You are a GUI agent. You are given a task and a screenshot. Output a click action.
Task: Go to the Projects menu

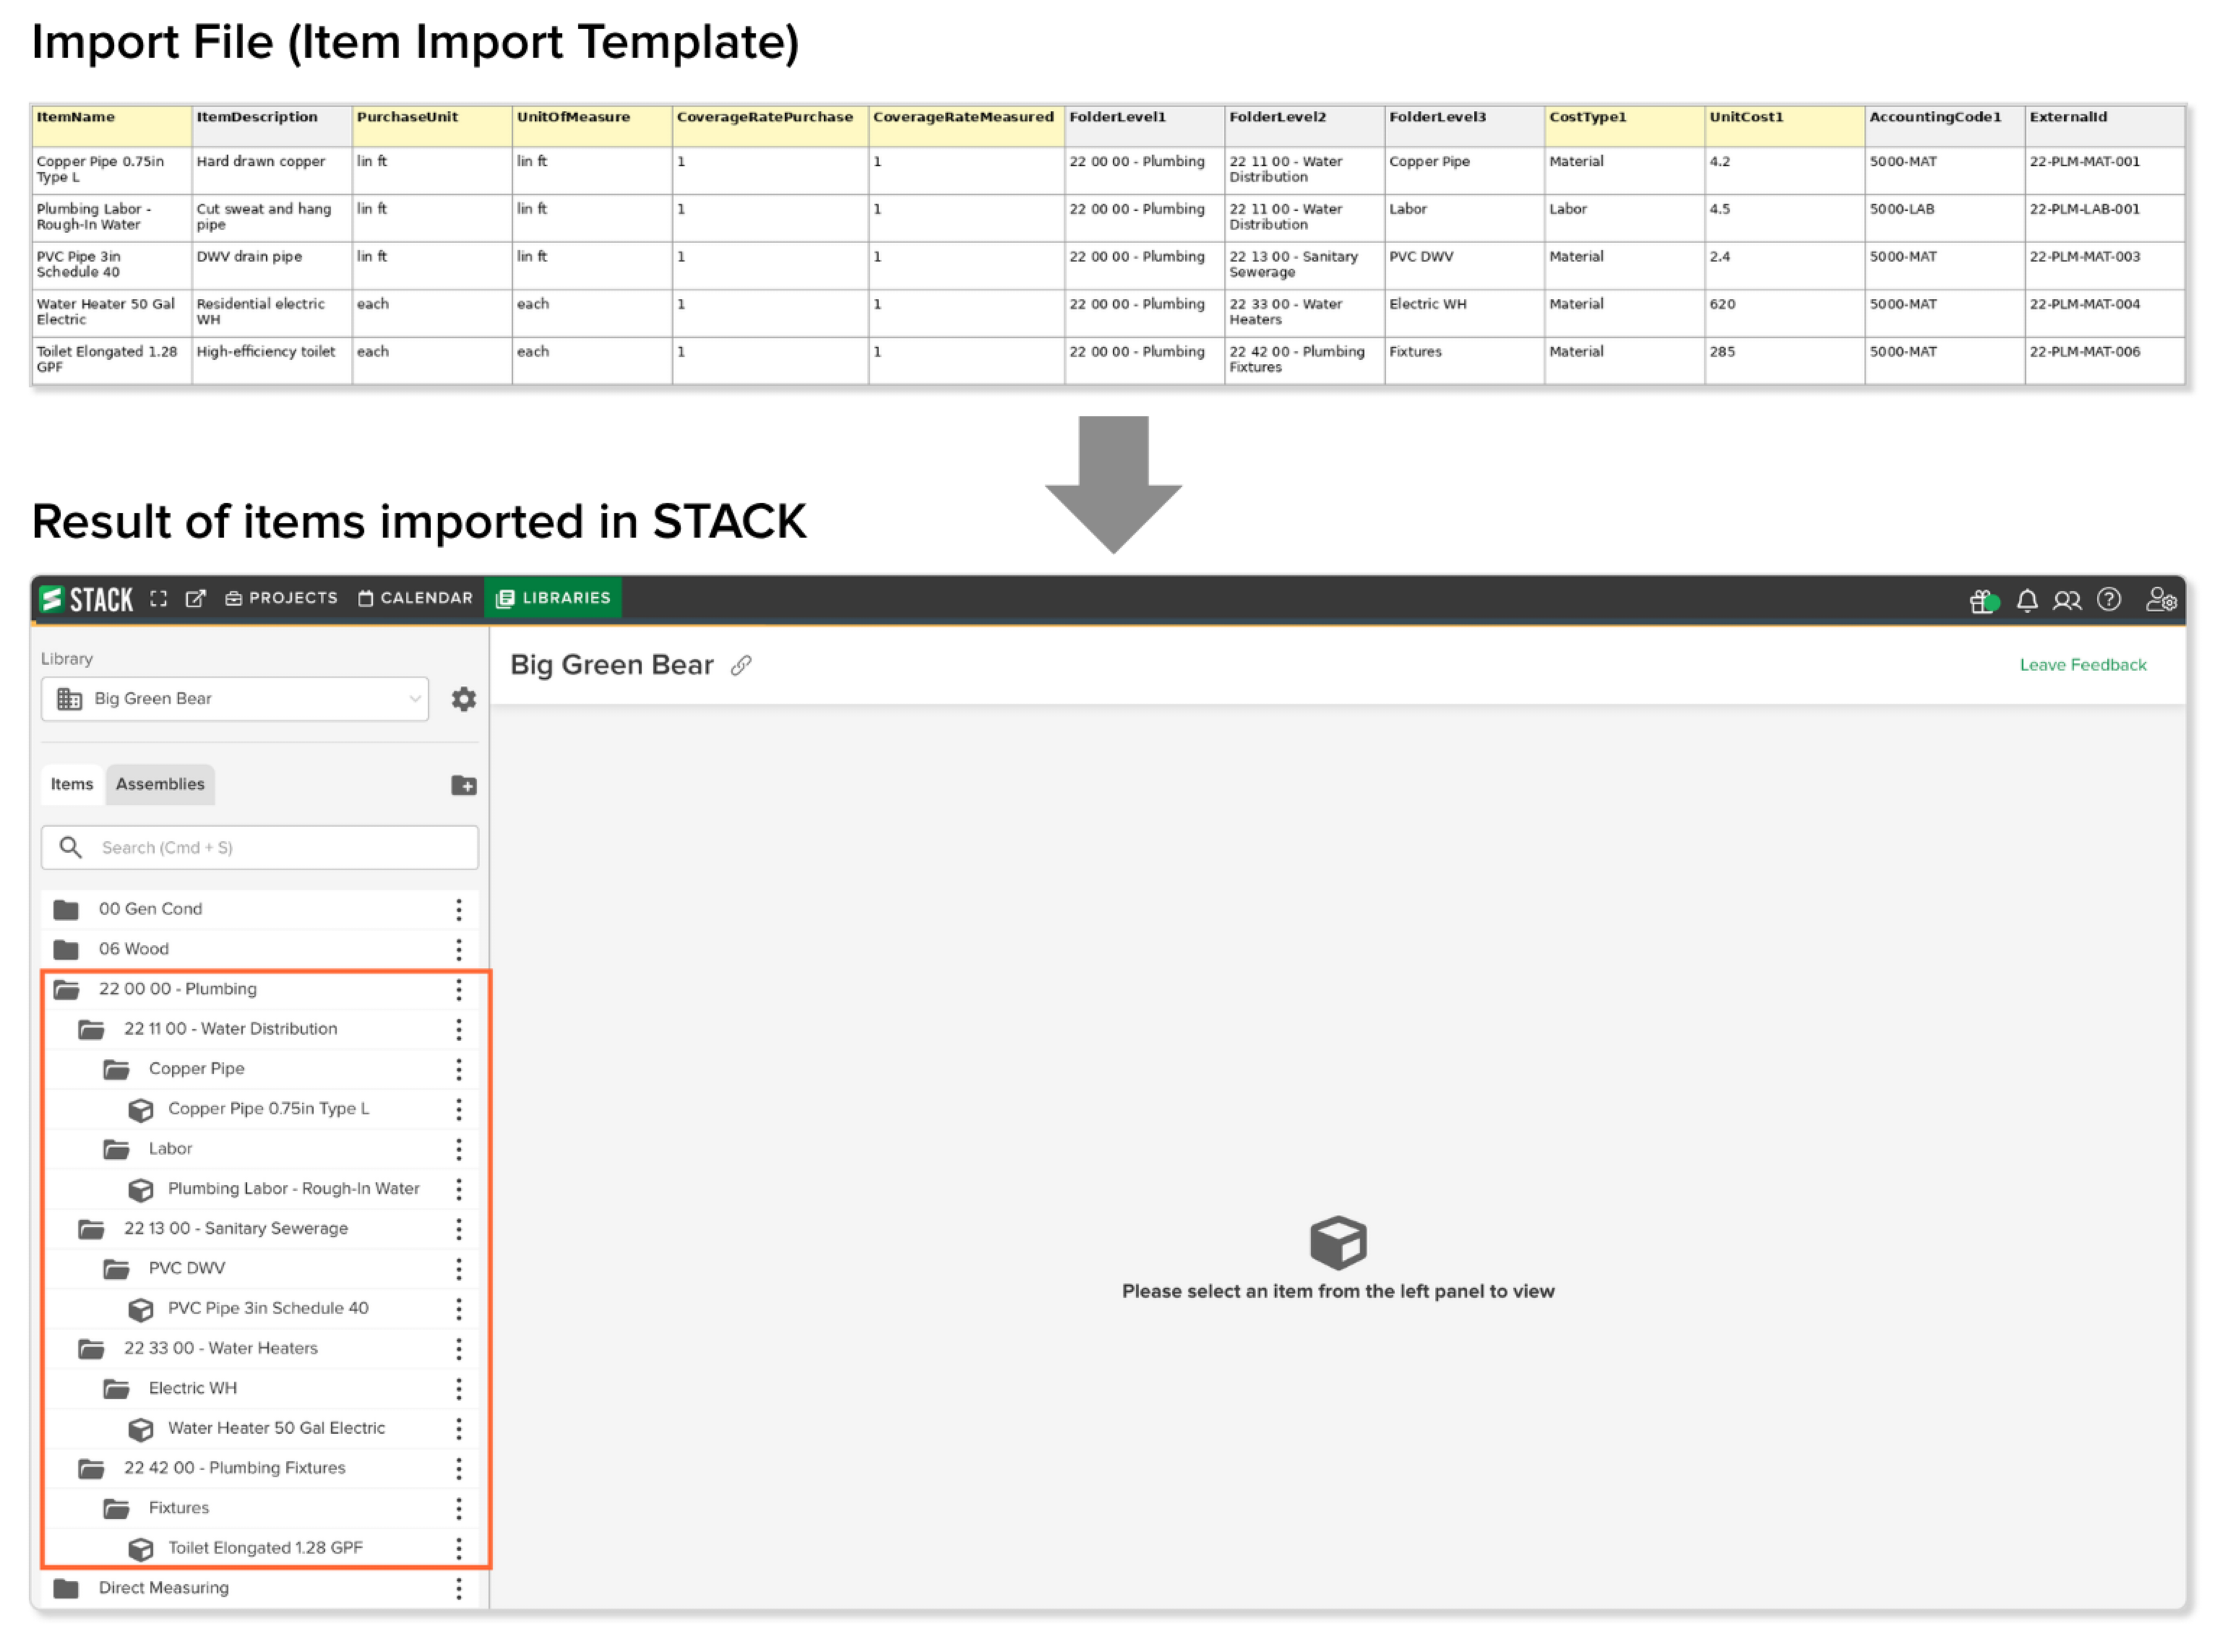click(x=281, y=599)
